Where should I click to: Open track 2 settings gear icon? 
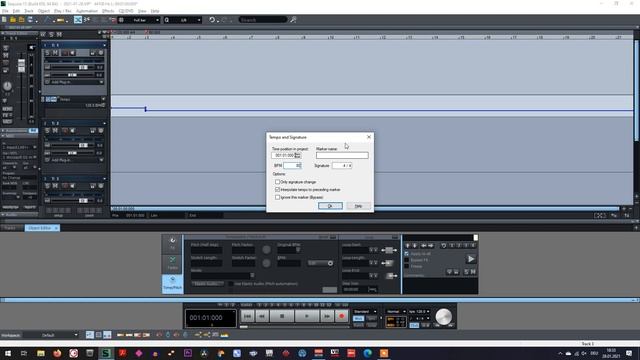(101, 131)
